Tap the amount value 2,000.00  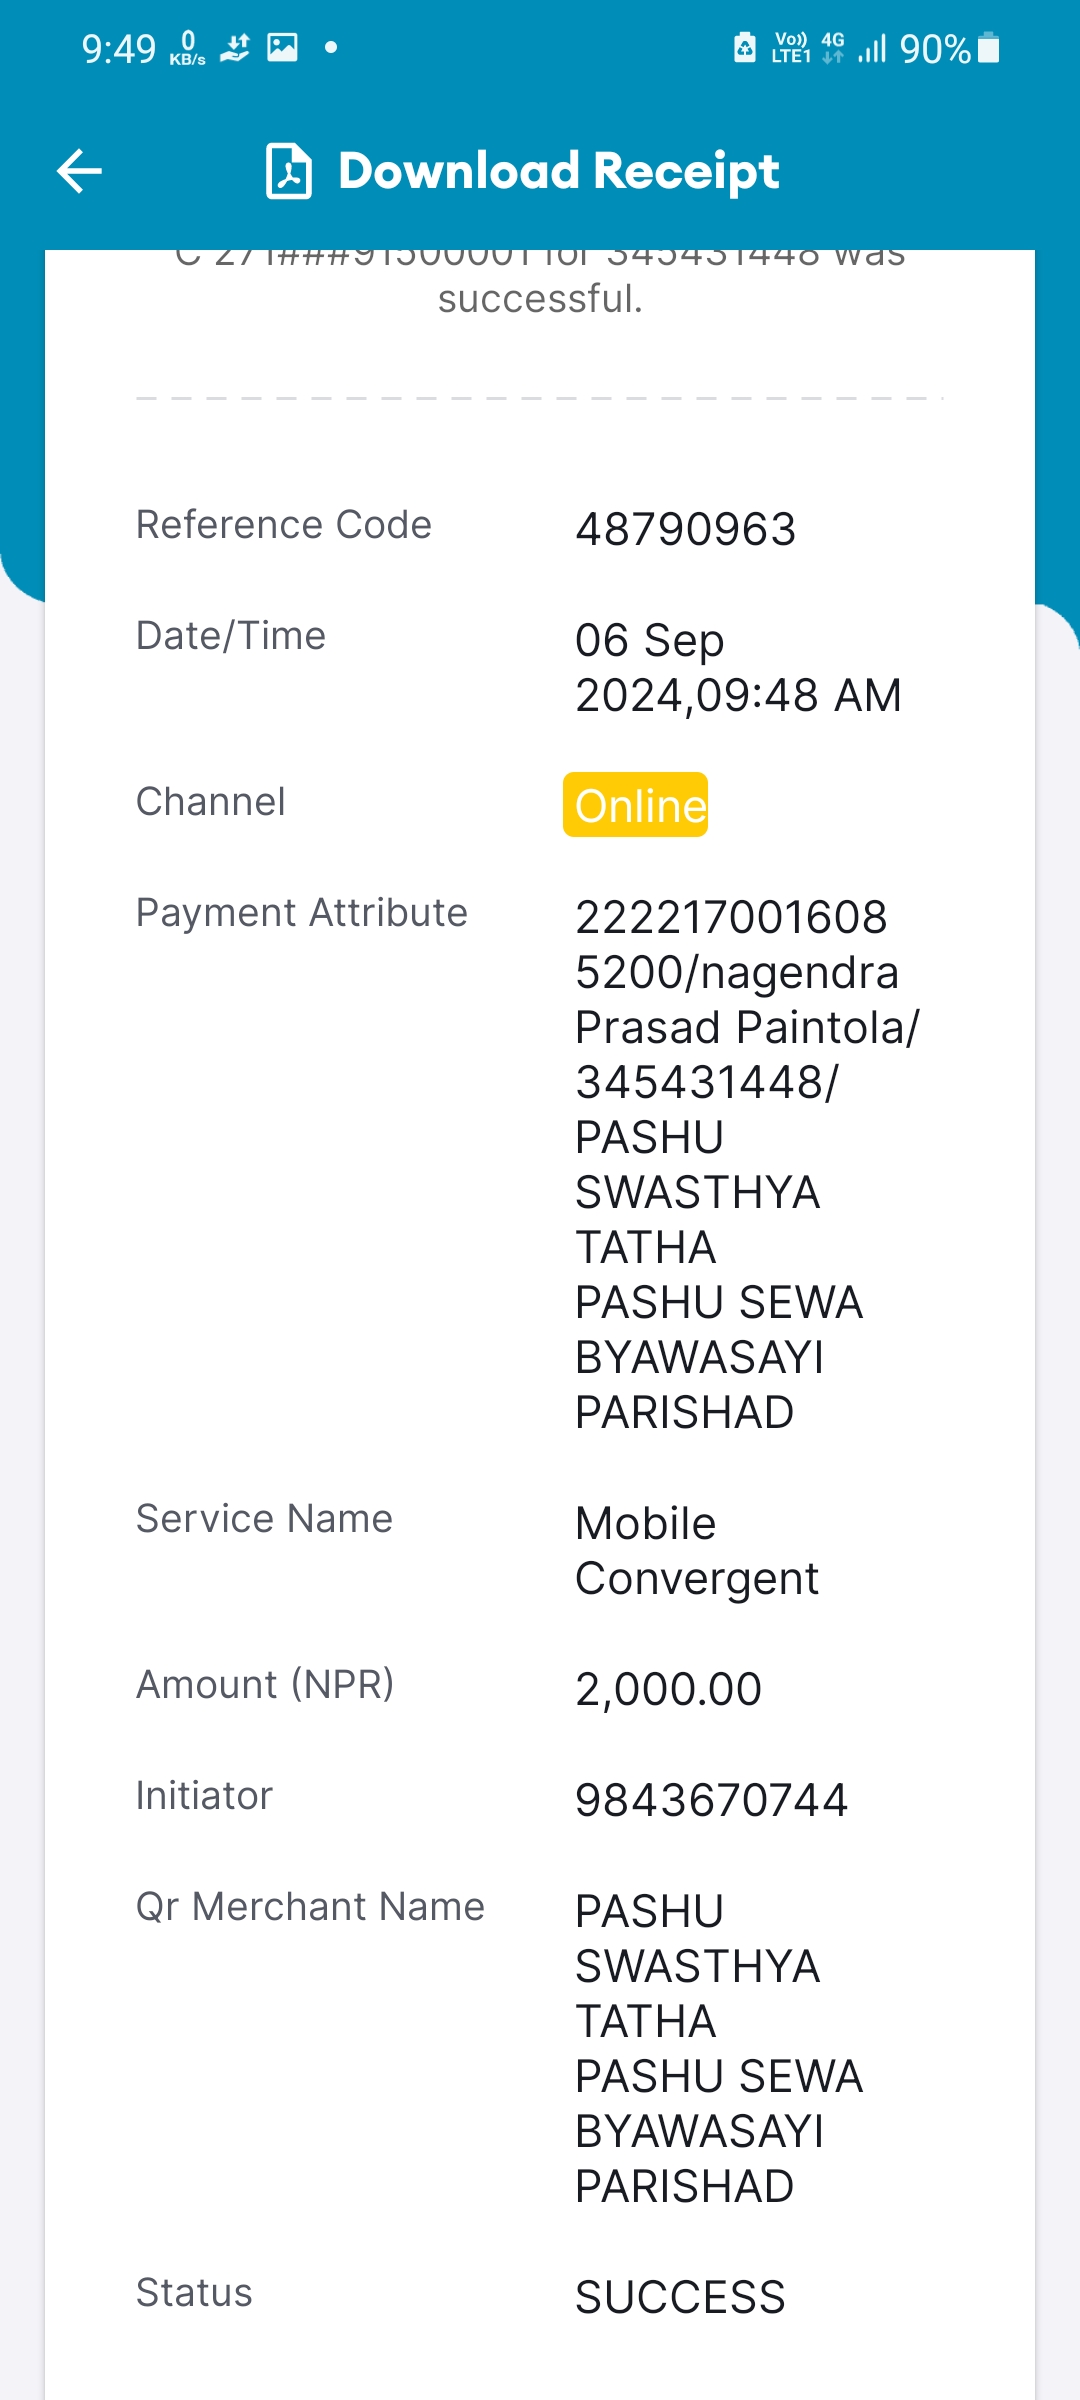(669, 1689)
